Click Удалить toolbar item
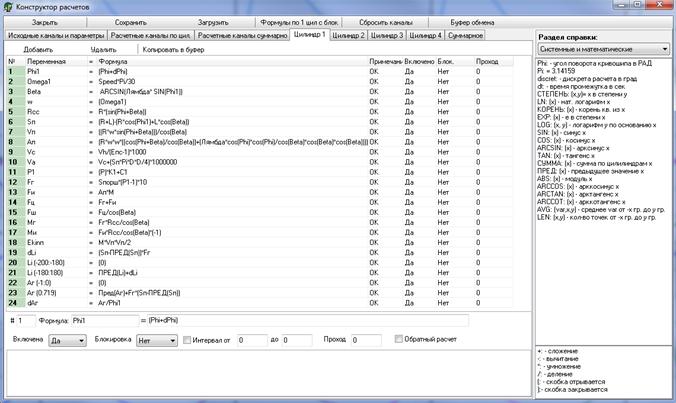The image size is (676, 403). click(x=103, y=50)
